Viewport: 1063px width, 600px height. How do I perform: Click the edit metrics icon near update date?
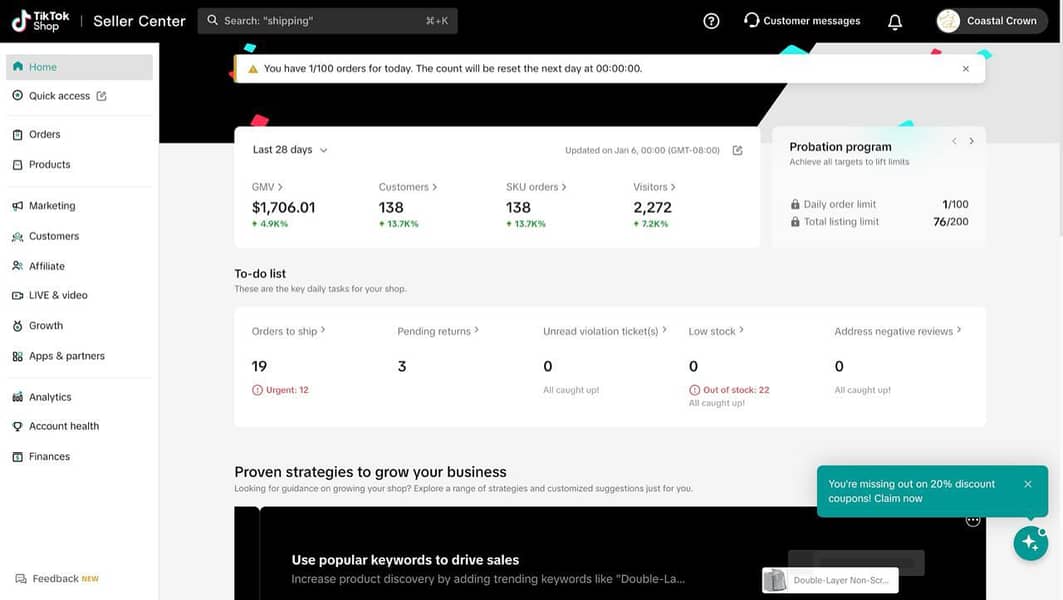[x=737, y=151]
